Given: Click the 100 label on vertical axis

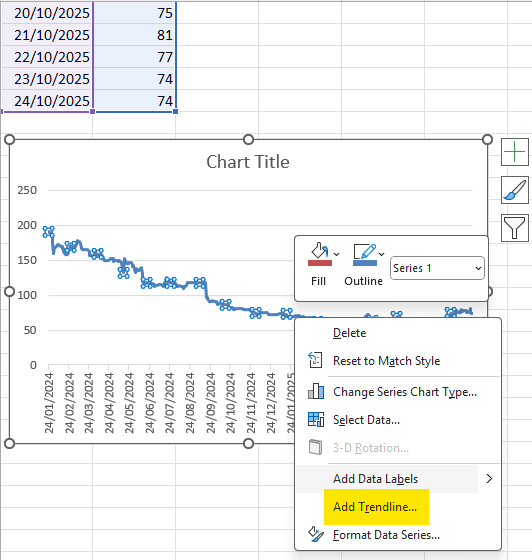Looking at the screenshot, I should pyautogui.click(x=27, y=295).
